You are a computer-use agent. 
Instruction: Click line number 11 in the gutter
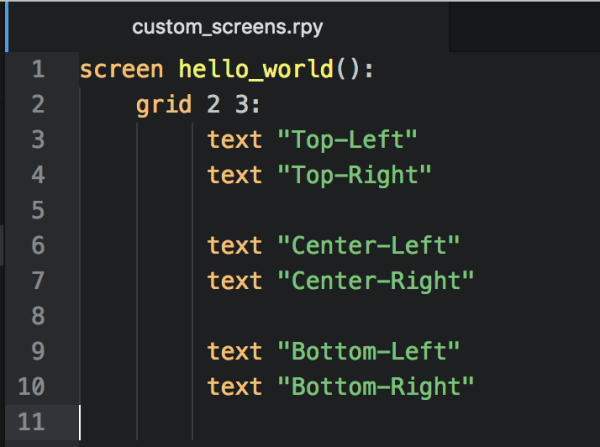click(32, 421)
